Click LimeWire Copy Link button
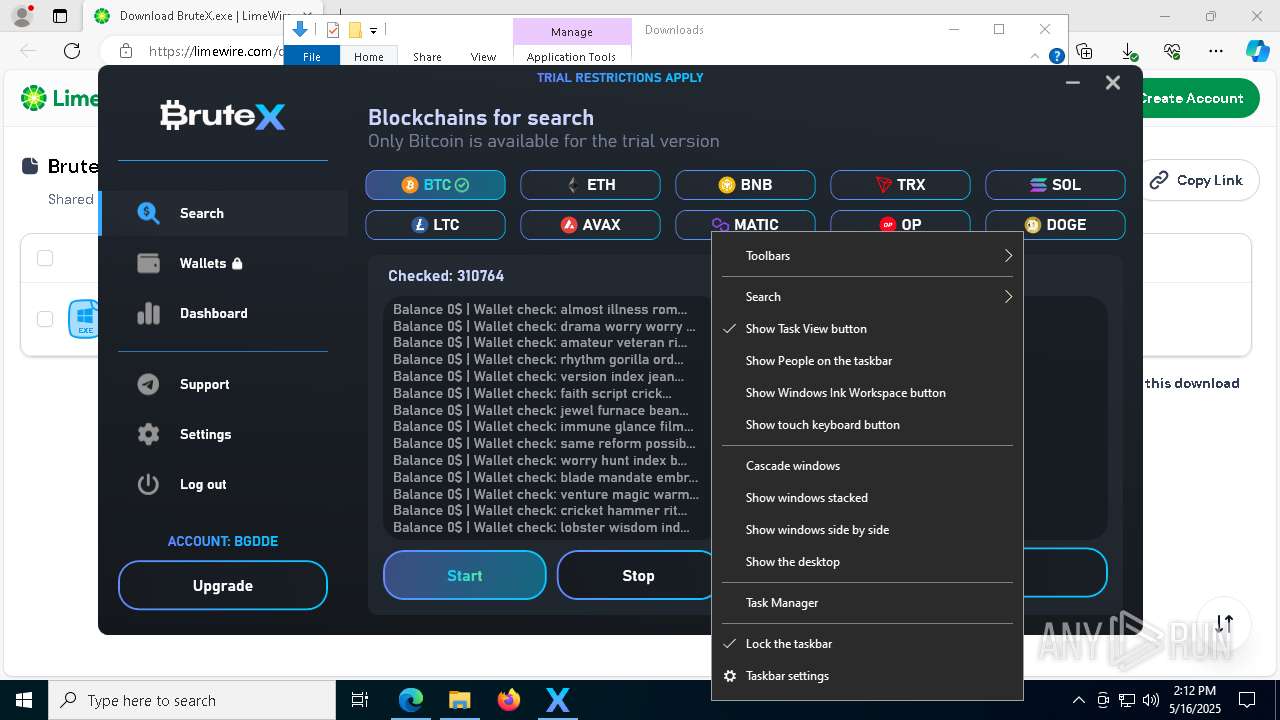Screen dimensions: 1280x720 click(1195, 180)
